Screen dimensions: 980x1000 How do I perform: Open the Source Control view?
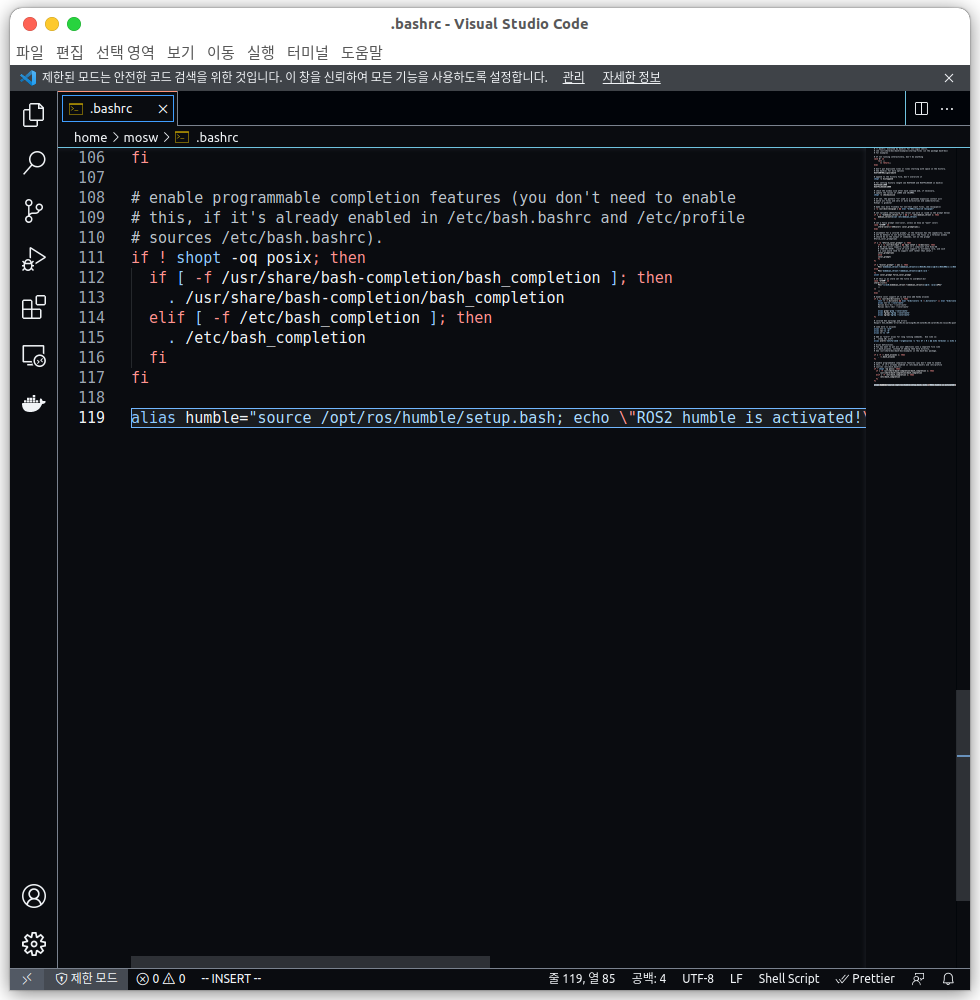coord(33,210)
